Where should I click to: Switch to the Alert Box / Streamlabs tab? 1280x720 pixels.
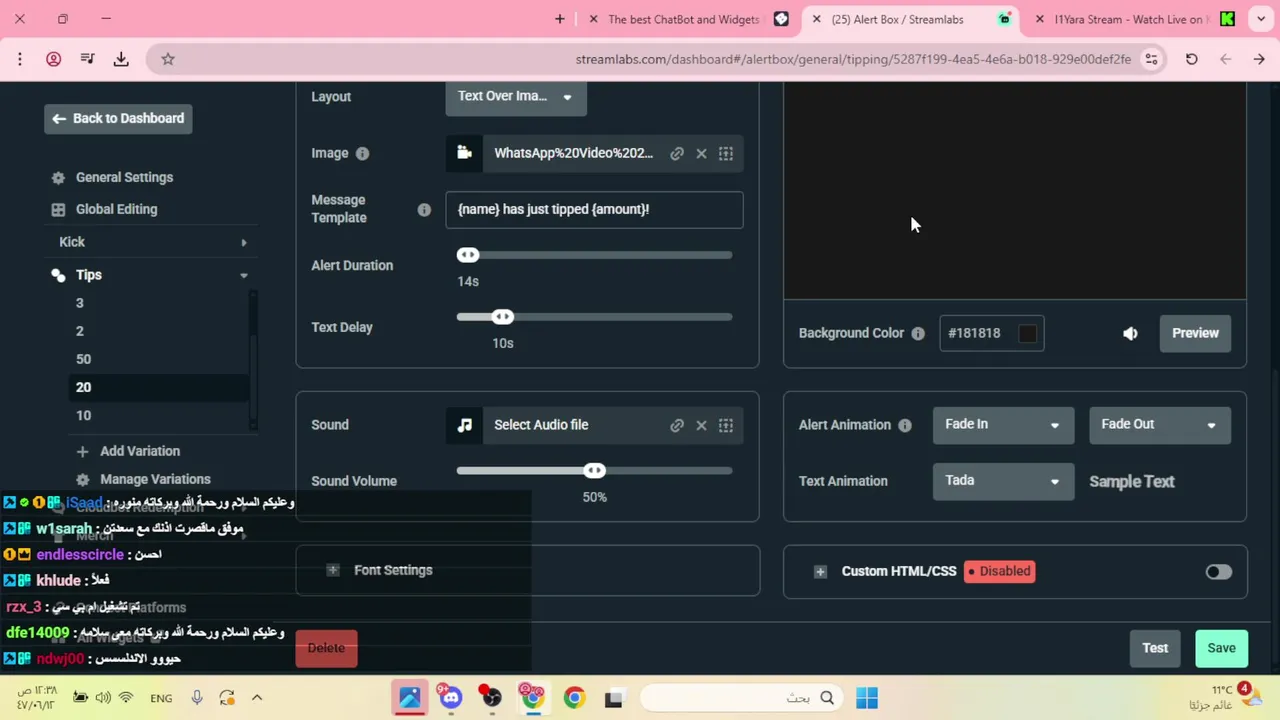pyautogui.click(x=910, y=19)
